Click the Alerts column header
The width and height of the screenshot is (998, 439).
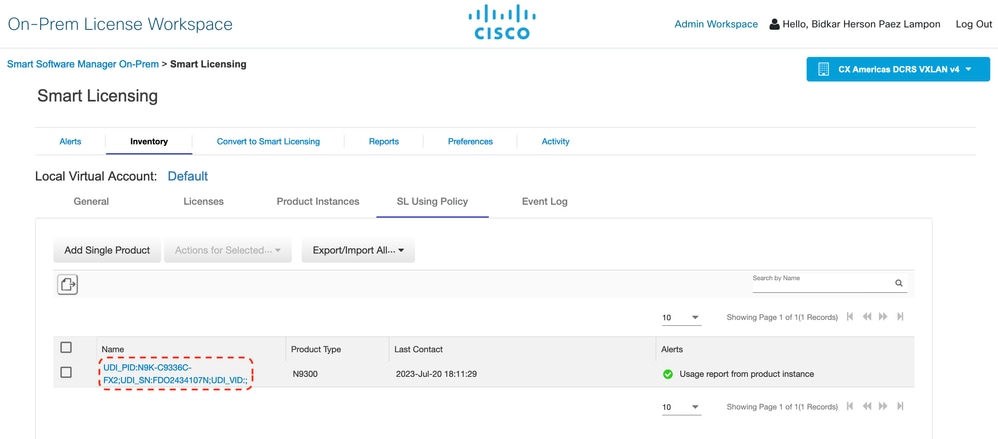[x=672, y=349]
